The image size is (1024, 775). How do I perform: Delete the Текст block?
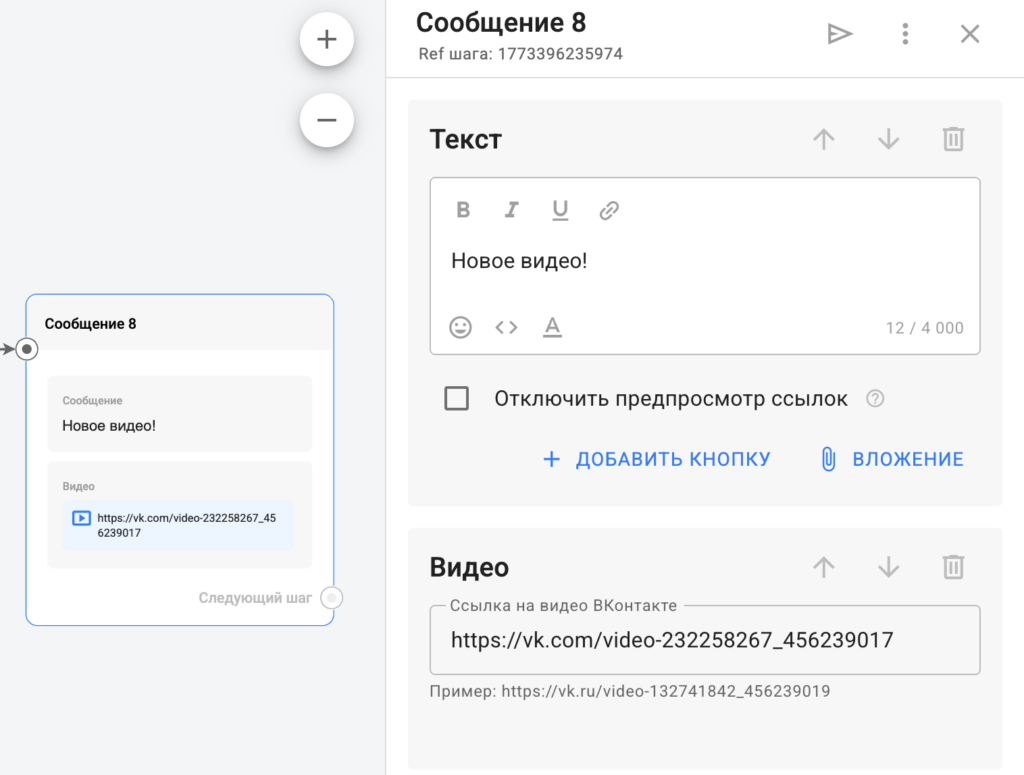point(953,139)
